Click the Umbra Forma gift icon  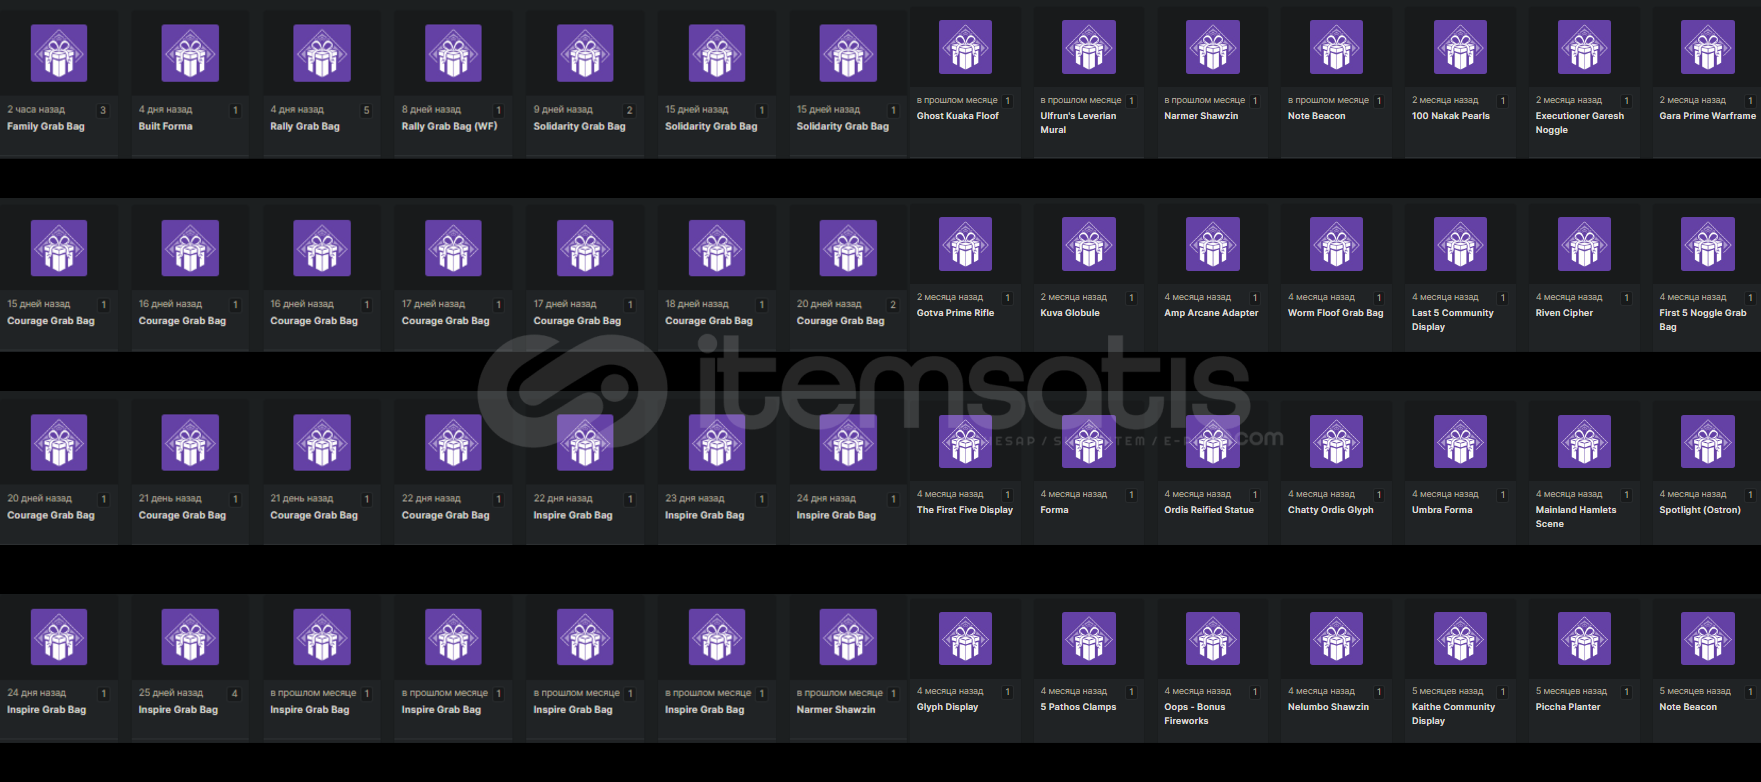[x=1460, y=441]
